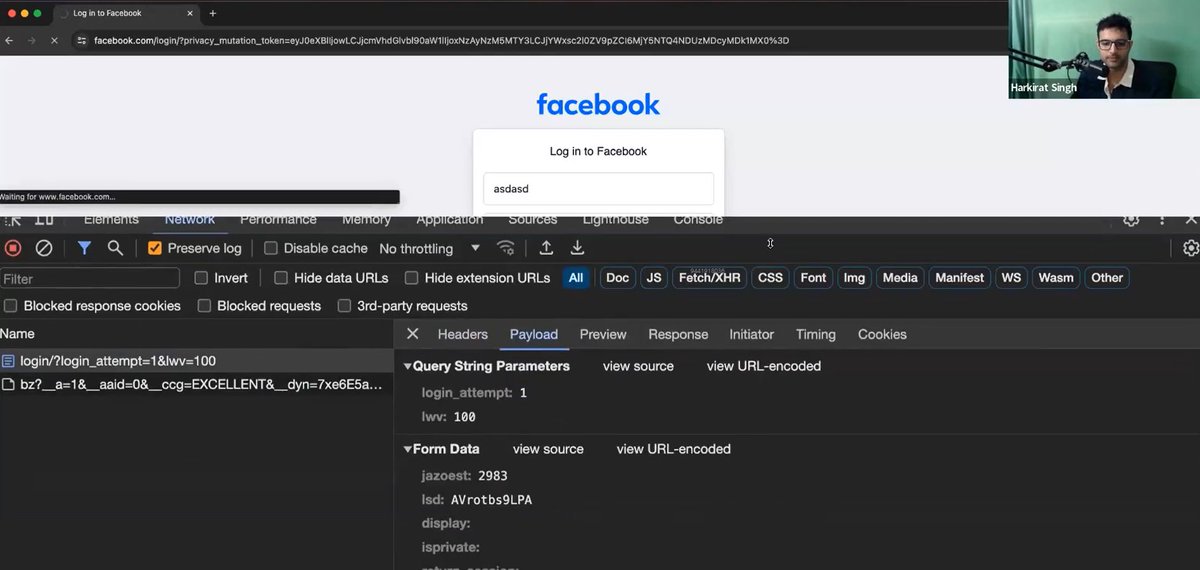Filter requests by CSS type
Screen dimensions: 1200x570
pos(770,278)
